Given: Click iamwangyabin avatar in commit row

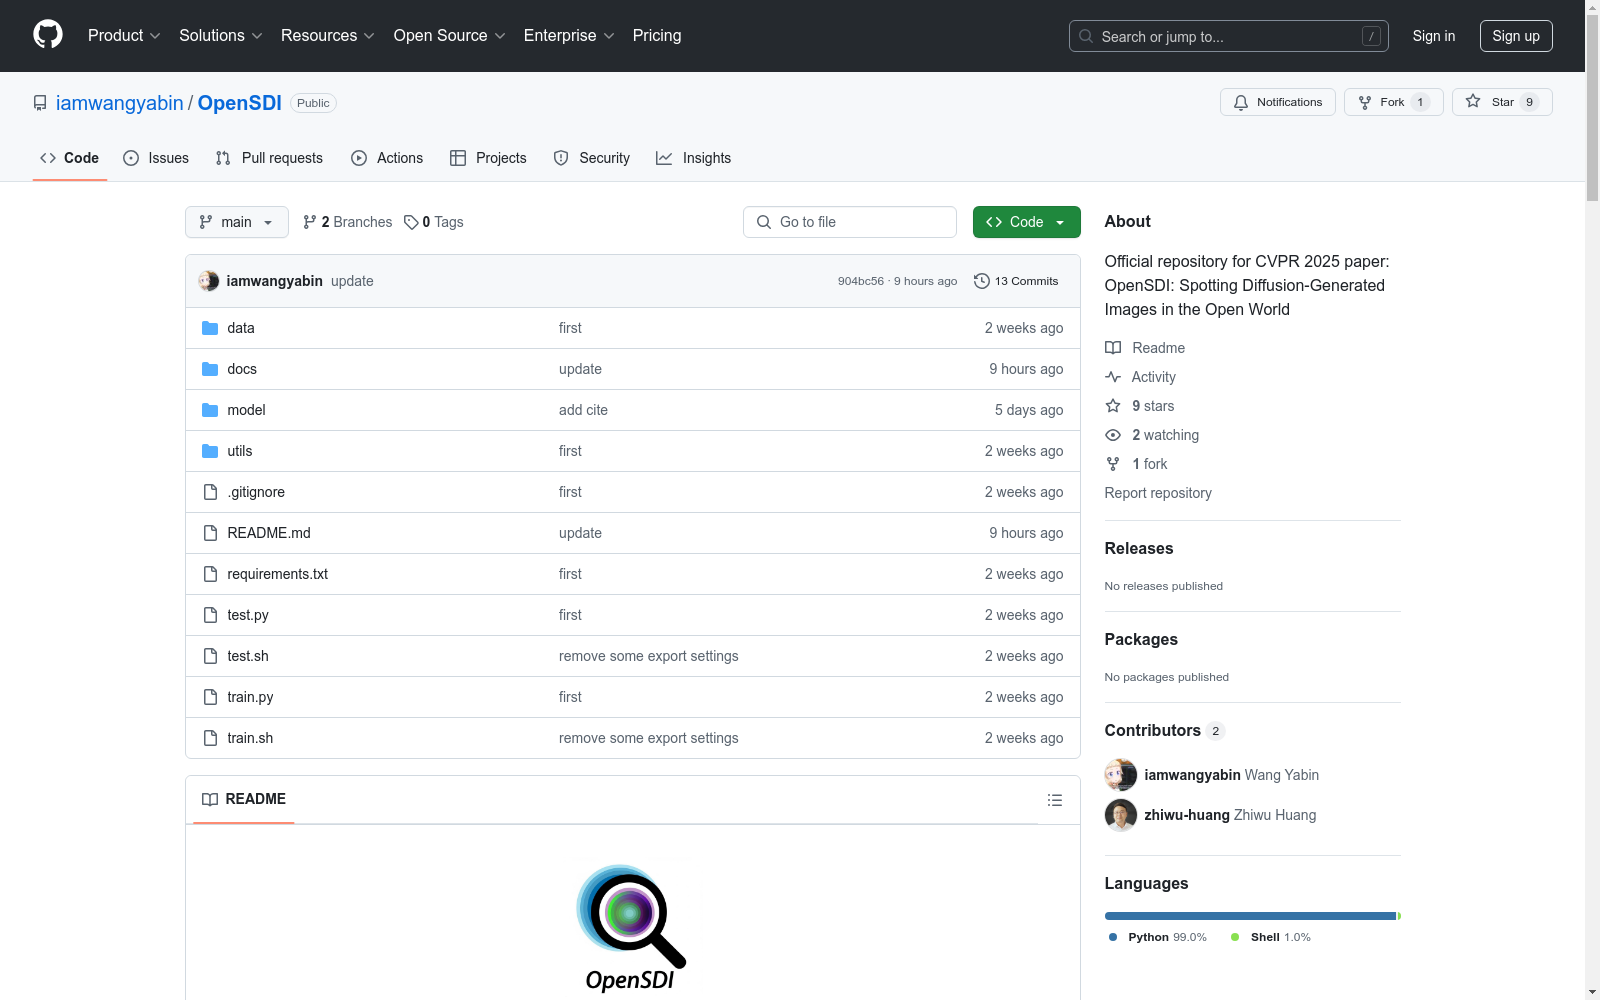Looking at the screenshot, I should 208,281.
